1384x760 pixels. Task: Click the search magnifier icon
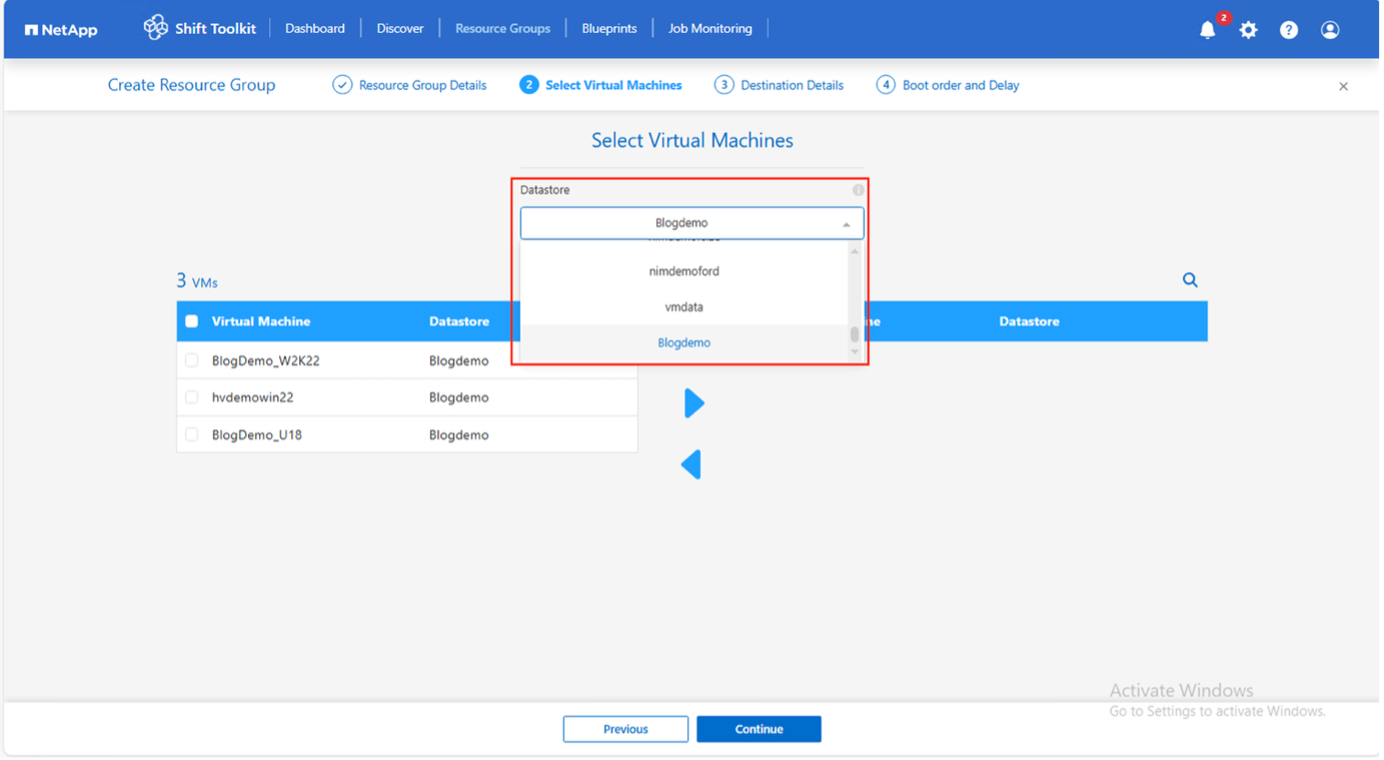[x=1190, y=280]
